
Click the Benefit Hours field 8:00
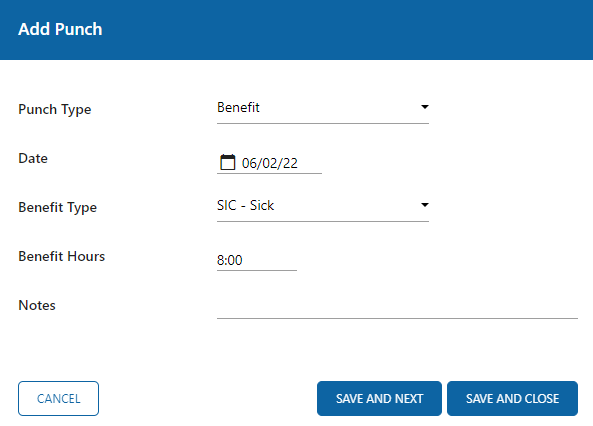tap(257, 260)
